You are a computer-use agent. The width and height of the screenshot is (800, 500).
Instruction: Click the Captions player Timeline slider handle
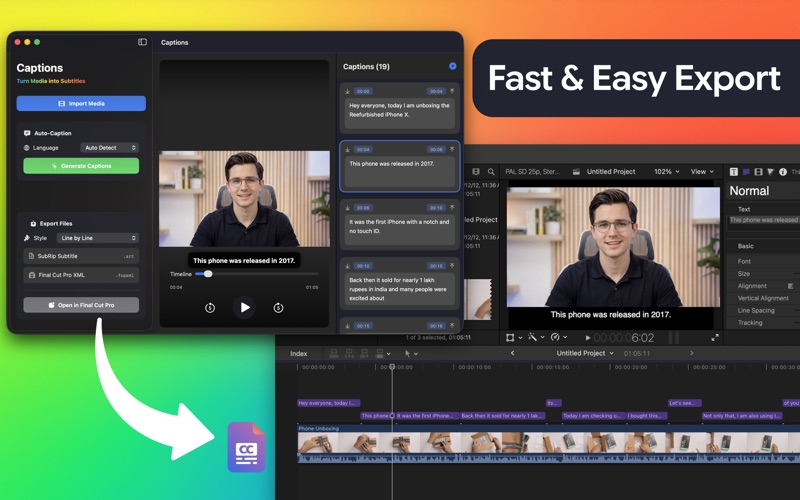click(208, 274)
